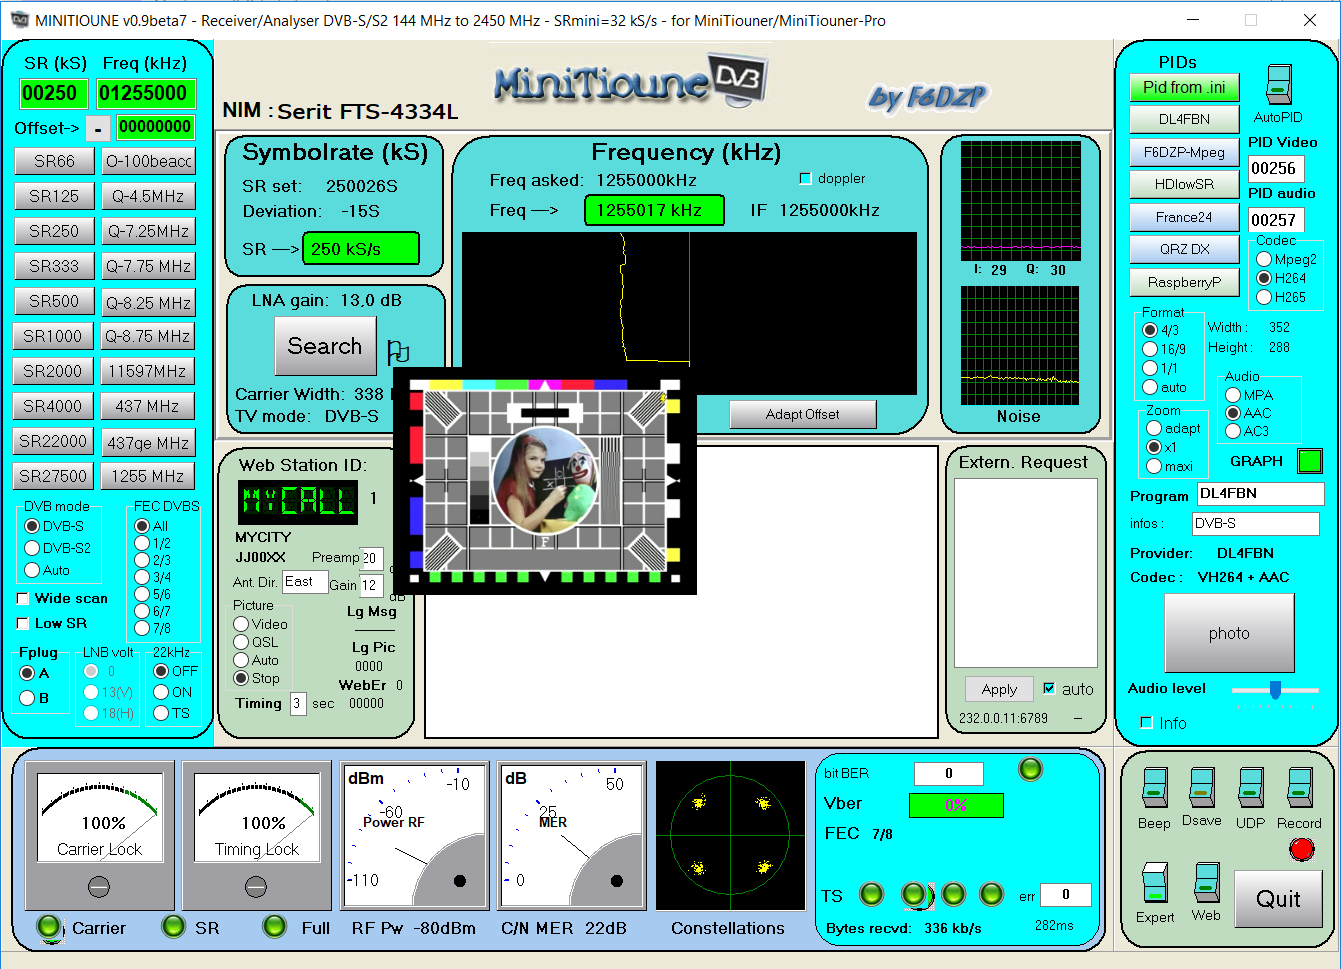Enable Wide scan checkbox

pyautogui.click(x=23, y=599)
